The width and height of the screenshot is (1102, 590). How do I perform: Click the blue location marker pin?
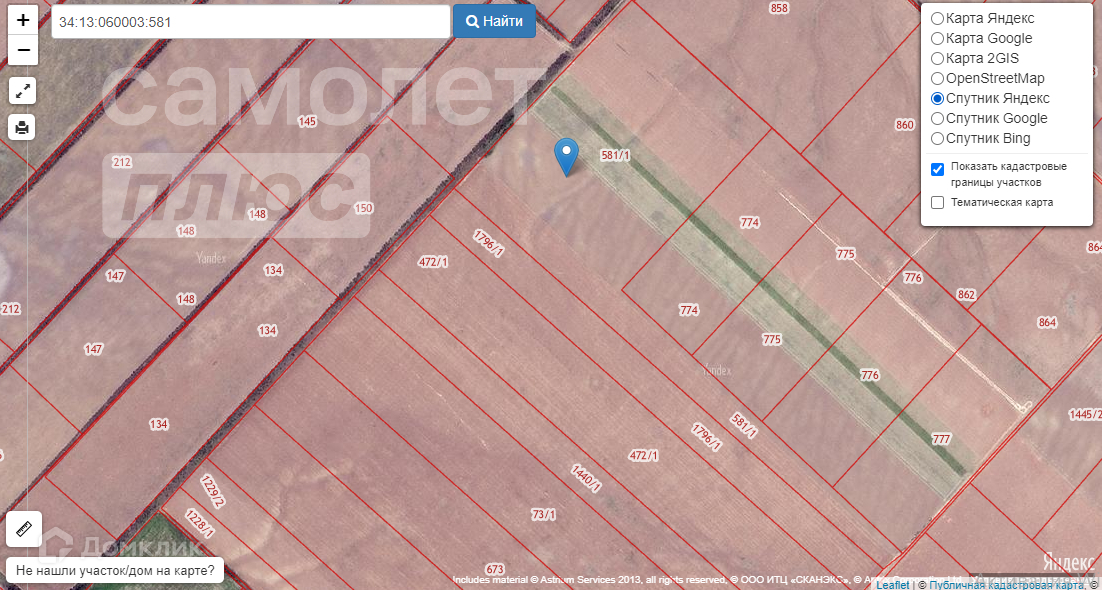pyautogui.click(x=566, y=157)
